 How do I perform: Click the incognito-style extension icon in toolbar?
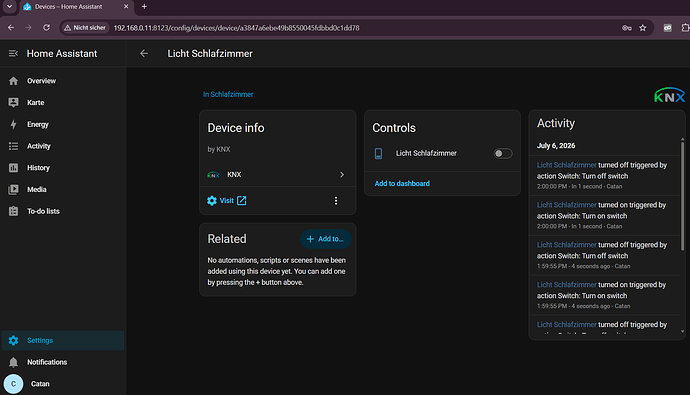click(x=668, y=28)
